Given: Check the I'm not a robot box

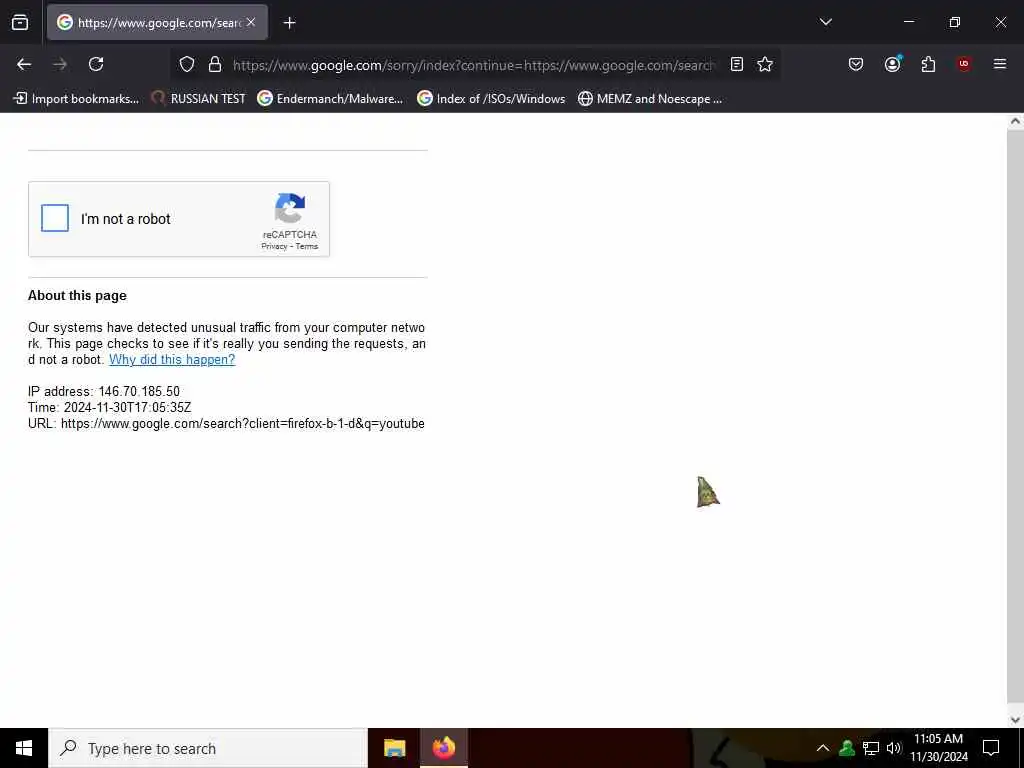Looking at the screenshot, I should (55, 218).
